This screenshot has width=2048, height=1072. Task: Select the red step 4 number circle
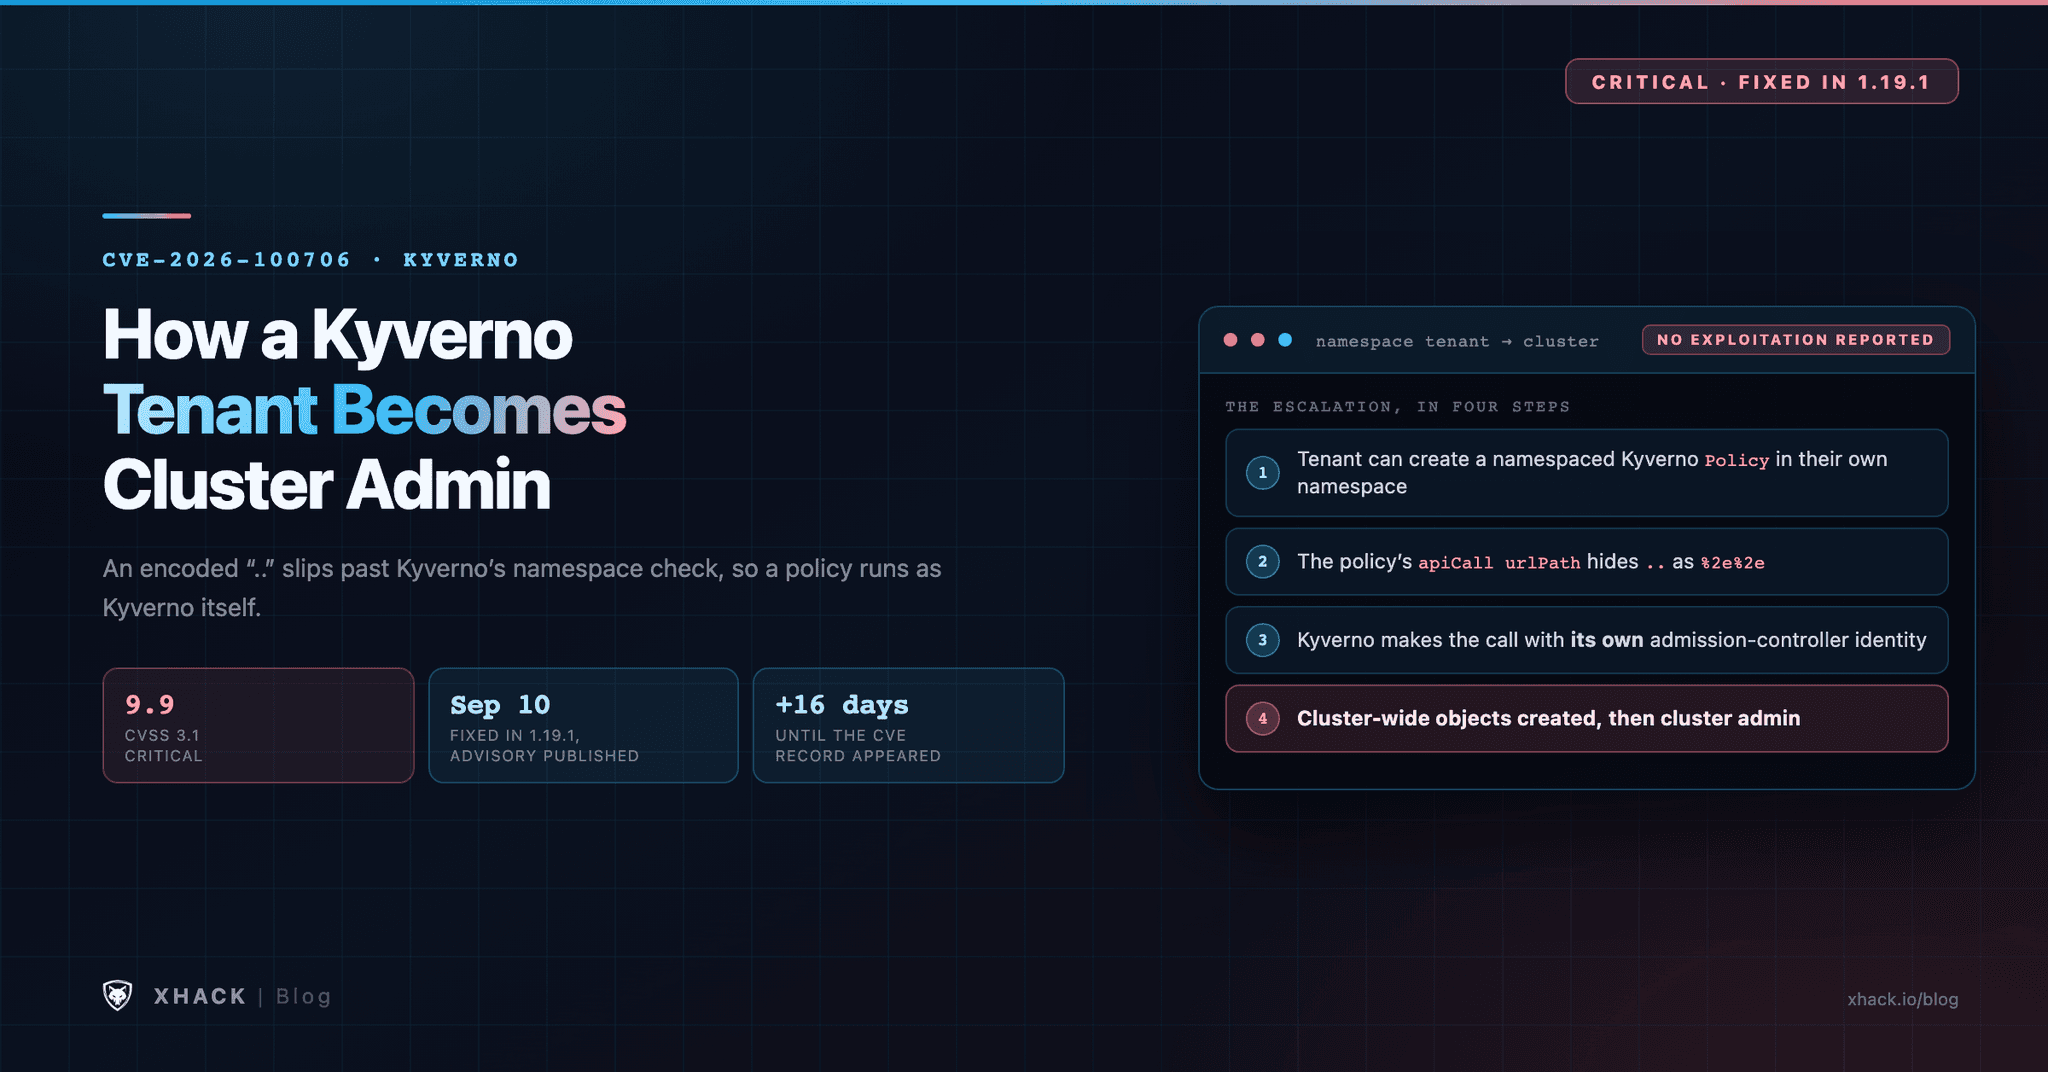[x=1262, y=718]
